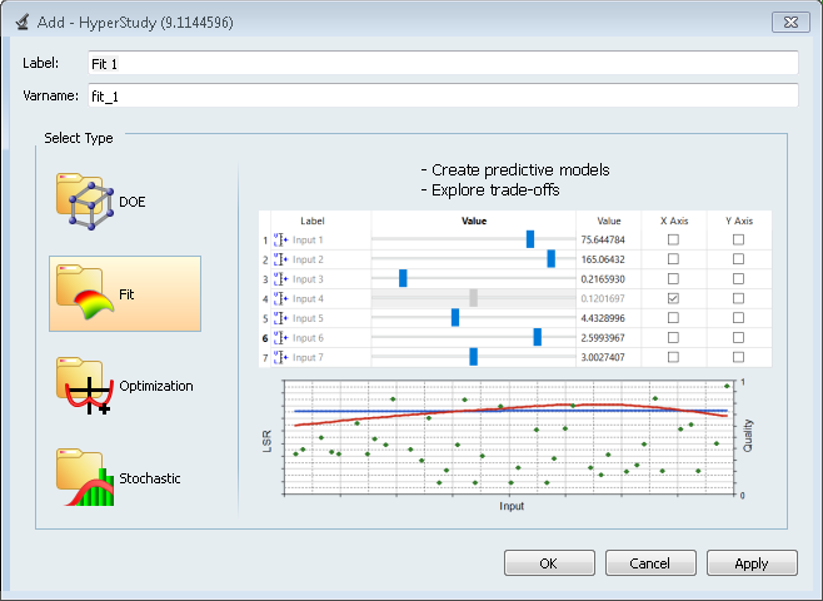Tick Y Axis checkbox for Input 6
This screenshot has height=601, width=823.
pyautogui.click(x=738, y=338)
